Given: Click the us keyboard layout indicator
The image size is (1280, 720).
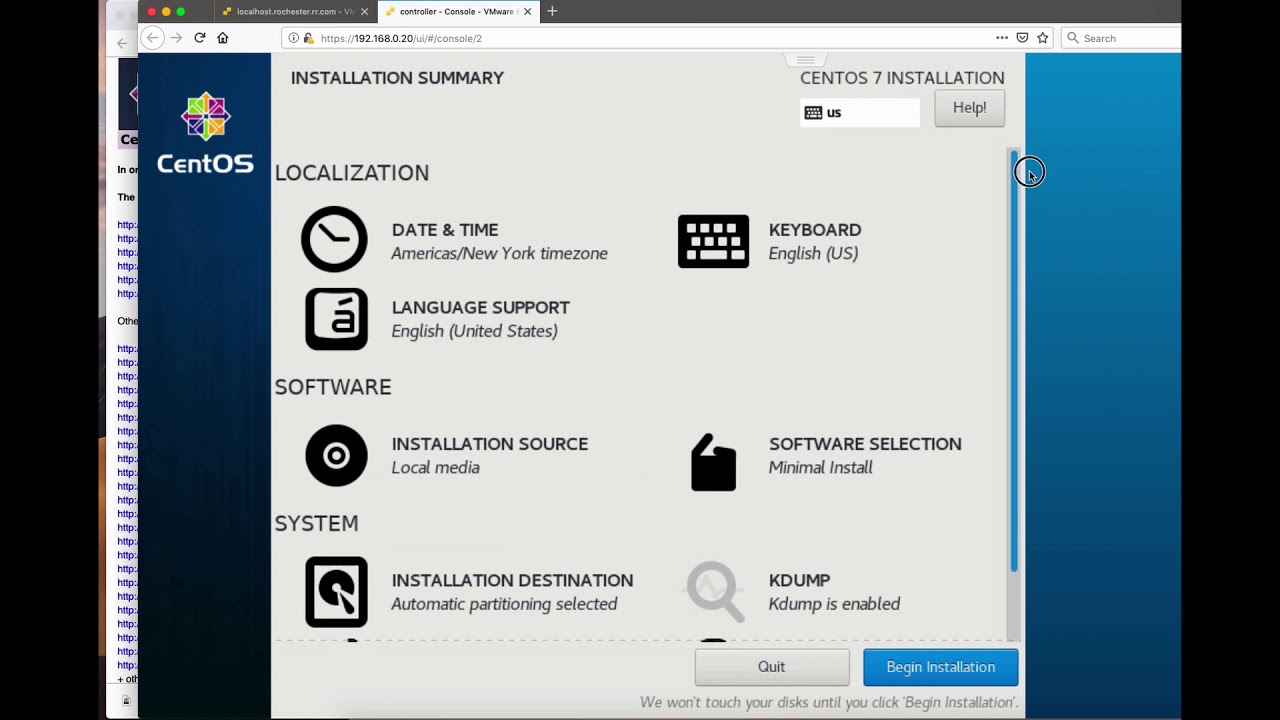Looking at the screenshot, I should tap(860, 113).
